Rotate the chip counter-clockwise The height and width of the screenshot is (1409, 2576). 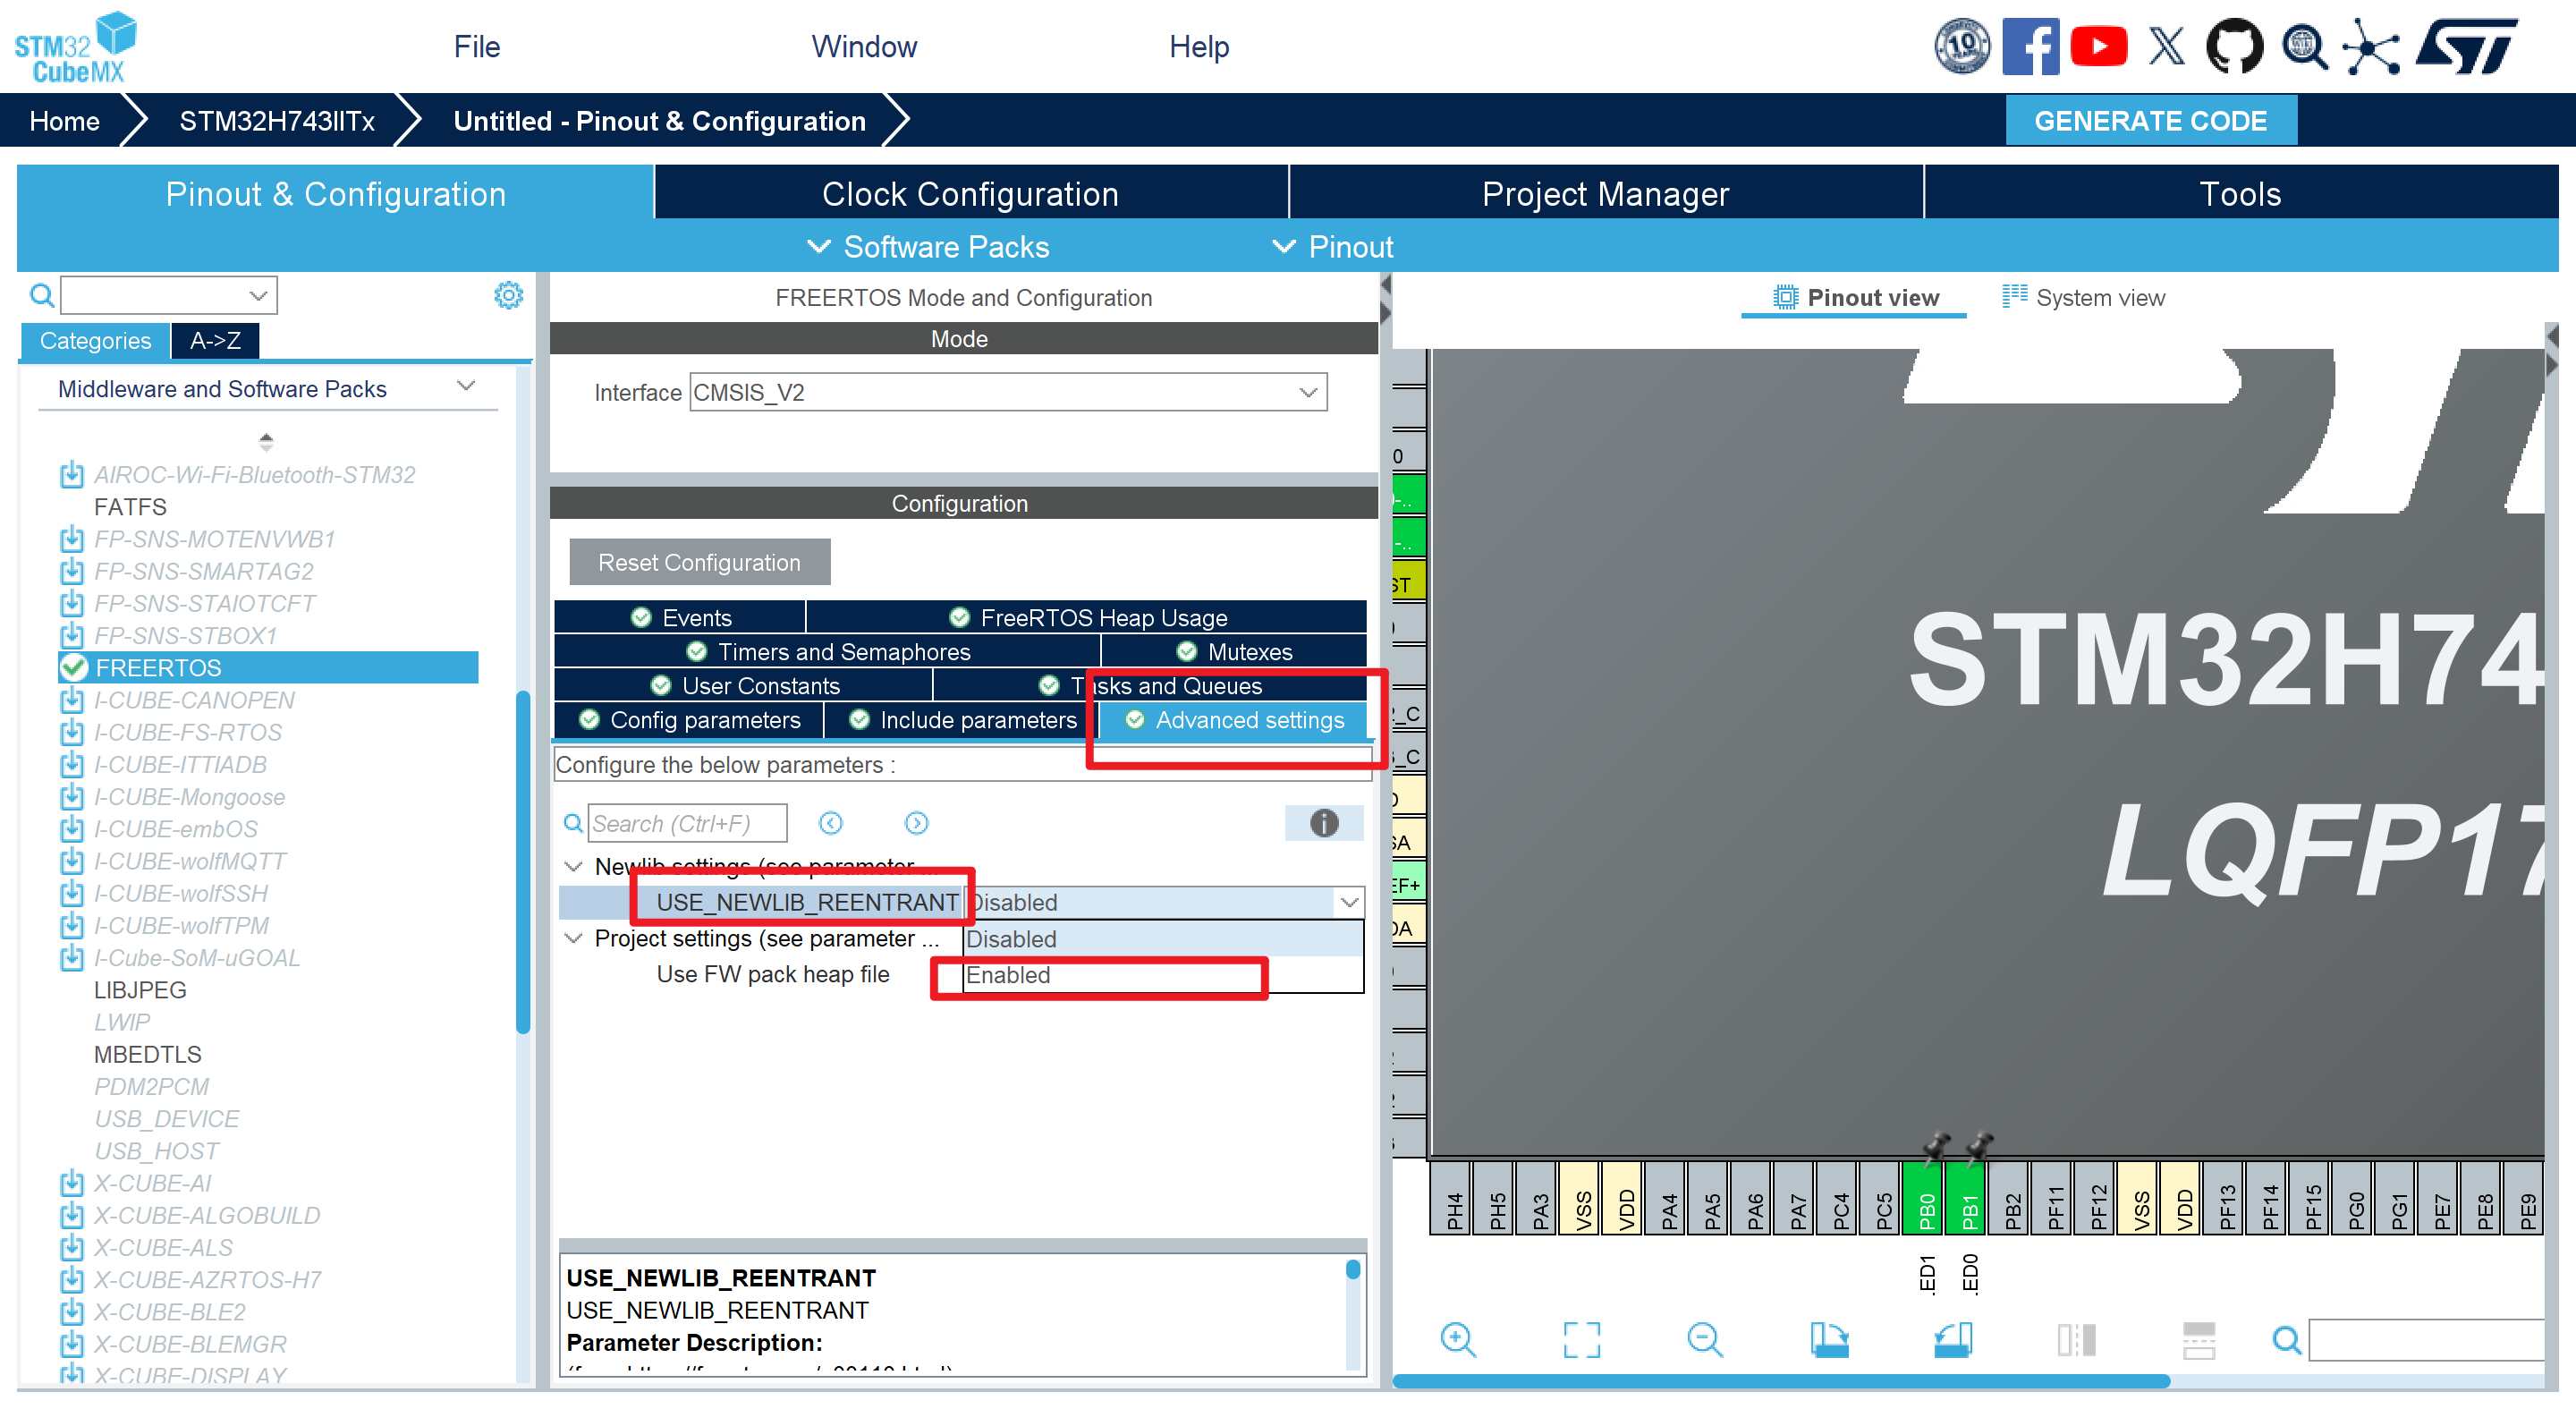pos(1953,1339)
